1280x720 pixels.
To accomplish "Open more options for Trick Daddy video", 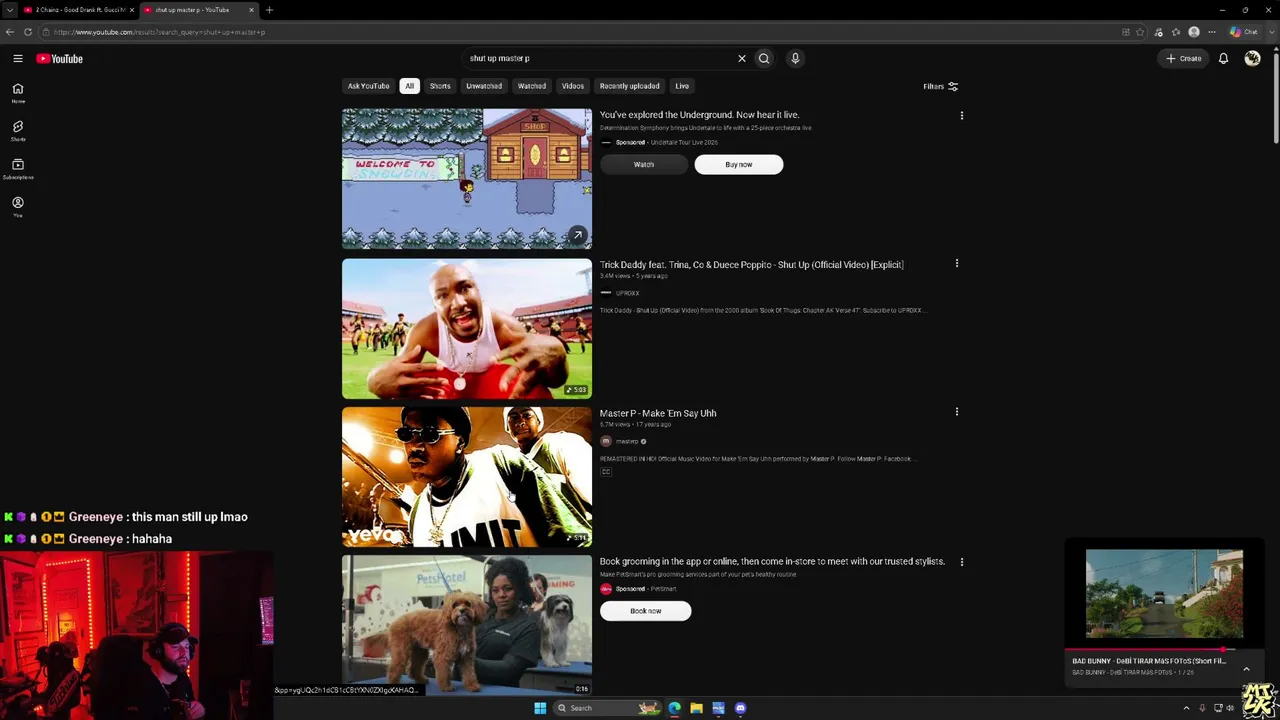I will (x=957, y=264).
